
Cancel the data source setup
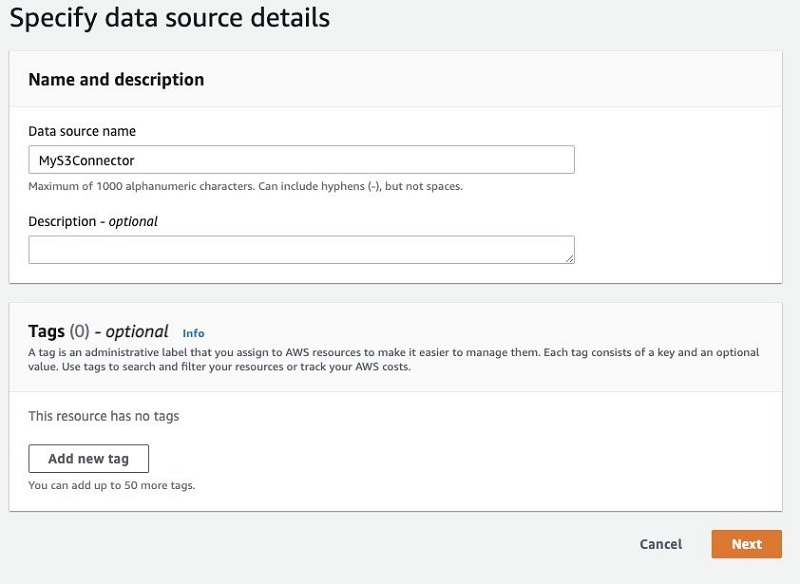tap(661, 544)
